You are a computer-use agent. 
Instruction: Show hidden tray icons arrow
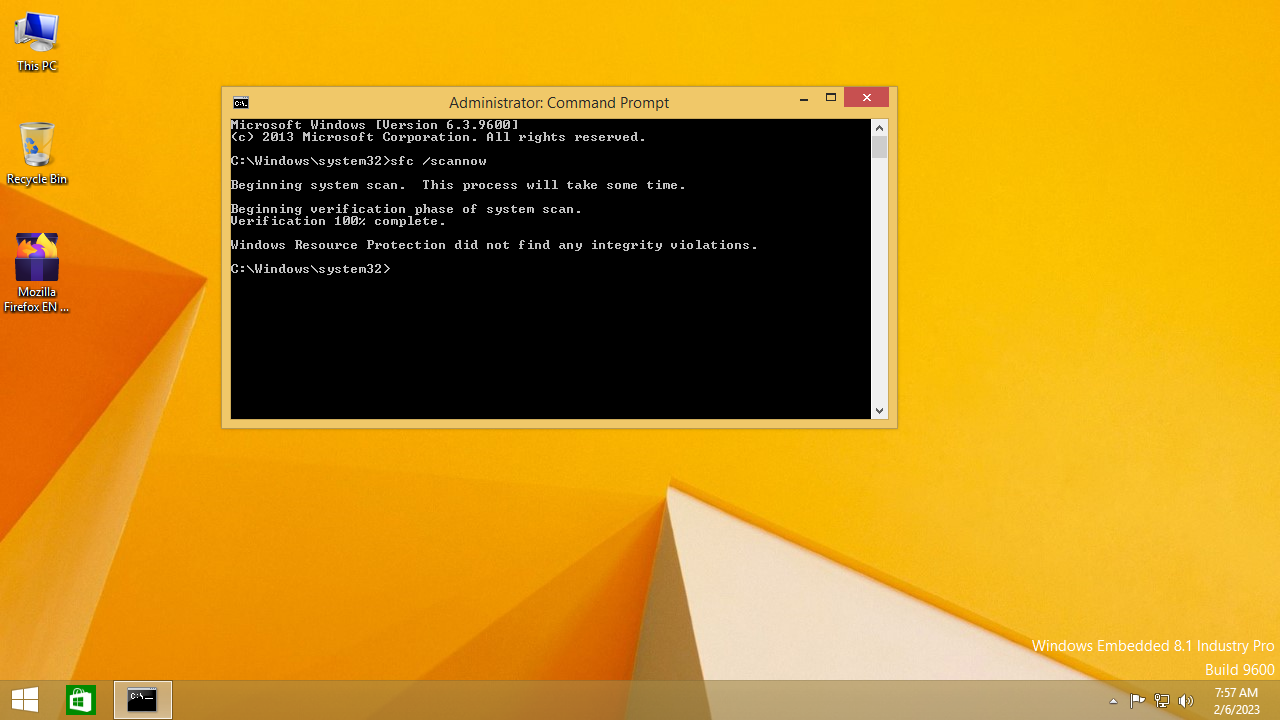tap(1113, 701)
